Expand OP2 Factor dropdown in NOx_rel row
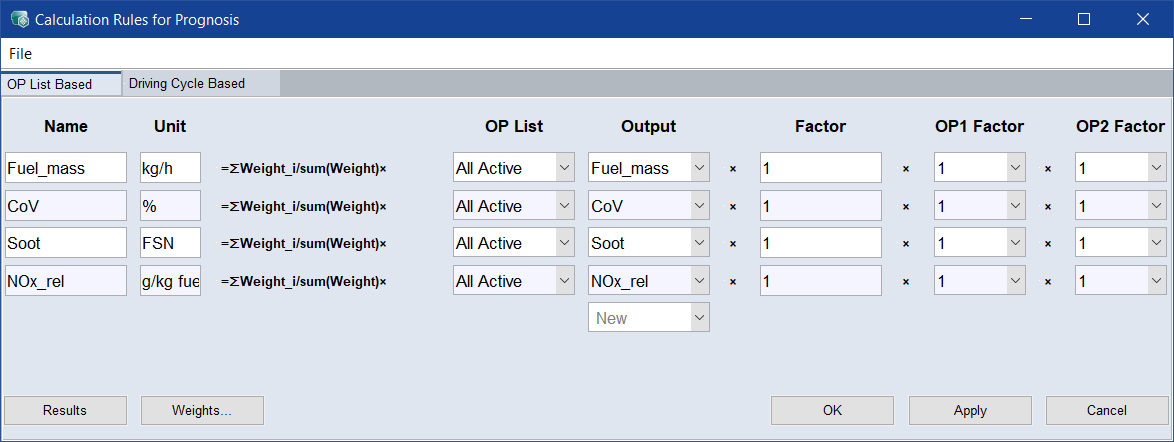Viewport: 1174px width, 442px height. (x=1155, y=281)
